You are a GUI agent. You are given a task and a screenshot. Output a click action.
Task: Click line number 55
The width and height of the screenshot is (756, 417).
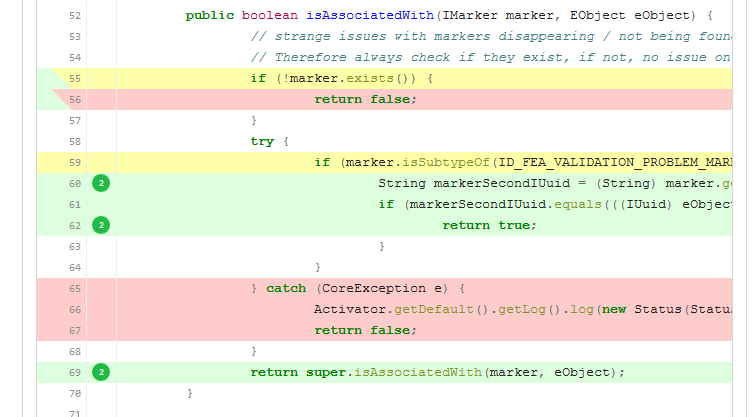pos(75,79)
